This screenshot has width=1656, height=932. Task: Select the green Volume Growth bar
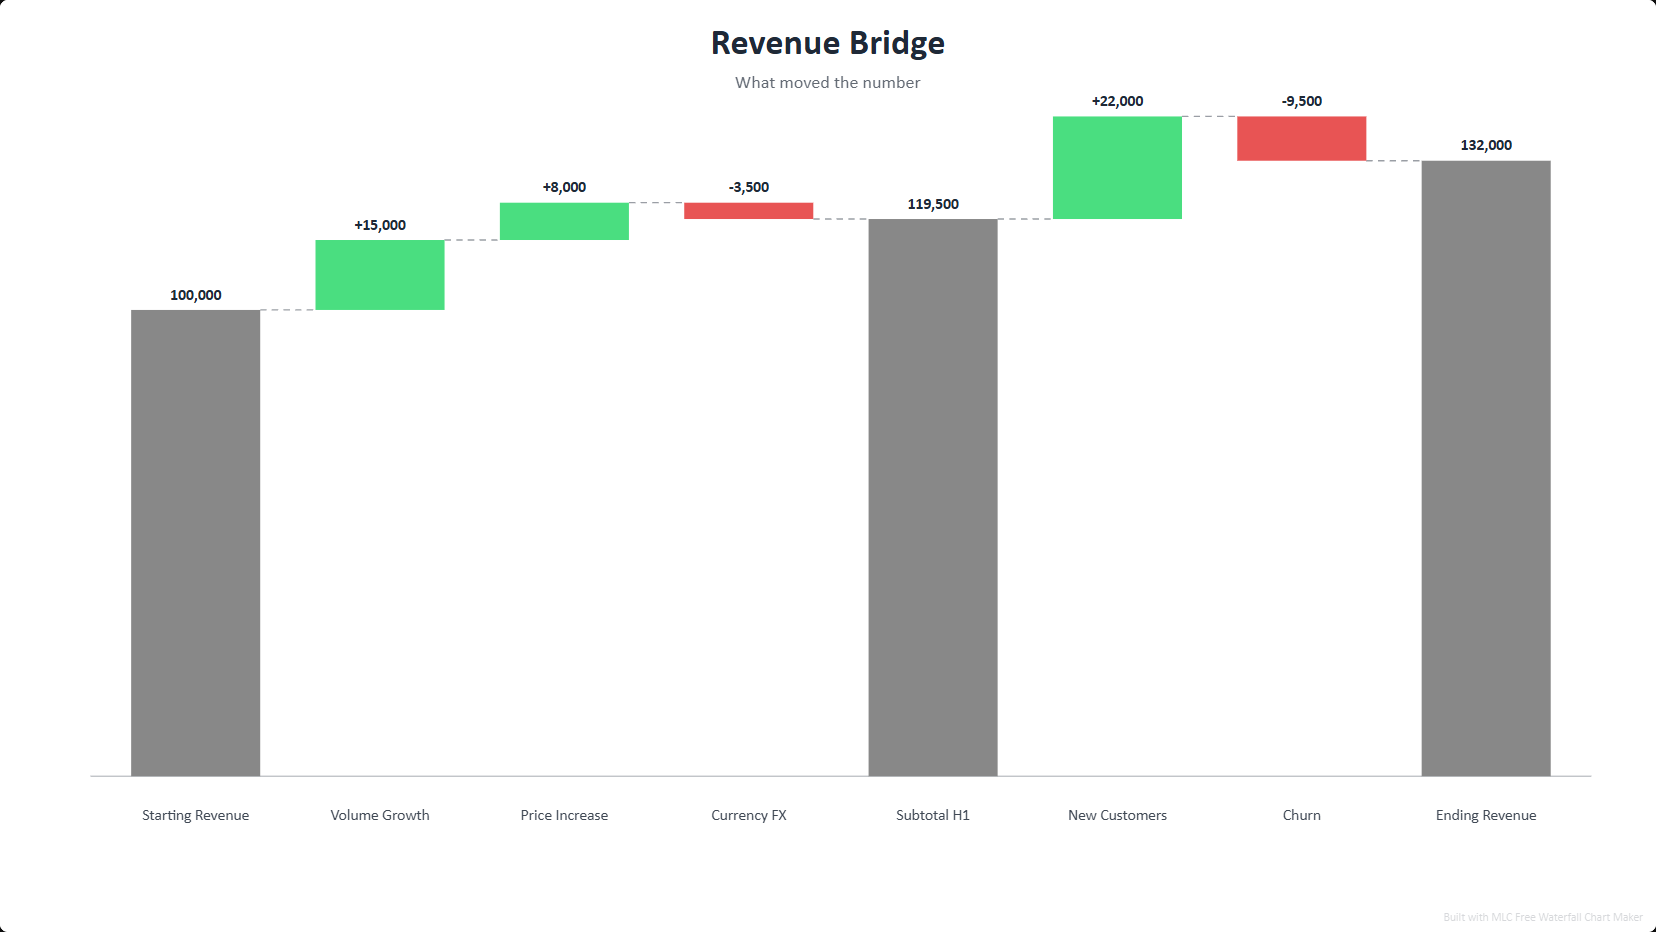[x=380, y=275]
